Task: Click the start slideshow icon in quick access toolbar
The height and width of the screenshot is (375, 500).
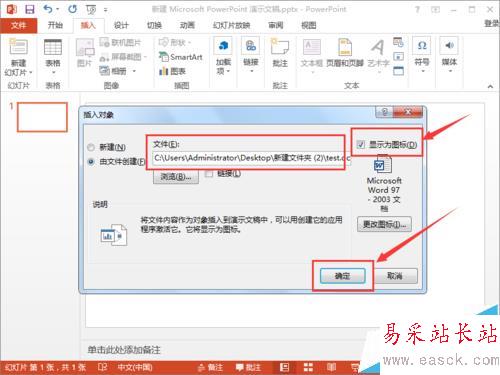Action: coord(91,10)
